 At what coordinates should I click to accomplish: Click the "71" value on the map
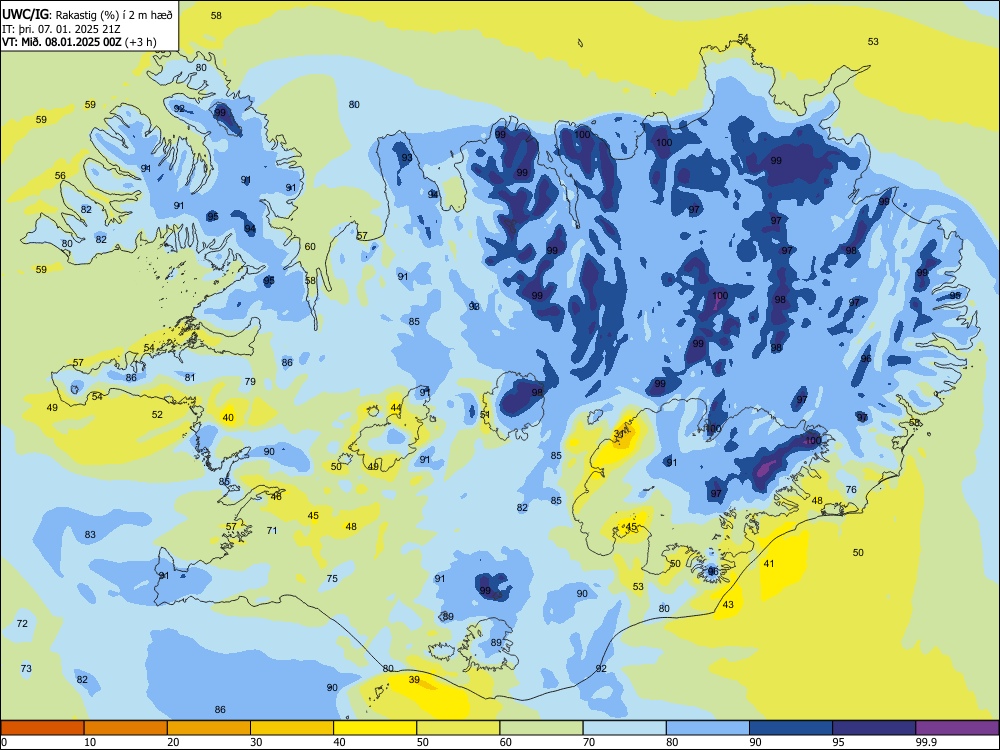point(272,530)
